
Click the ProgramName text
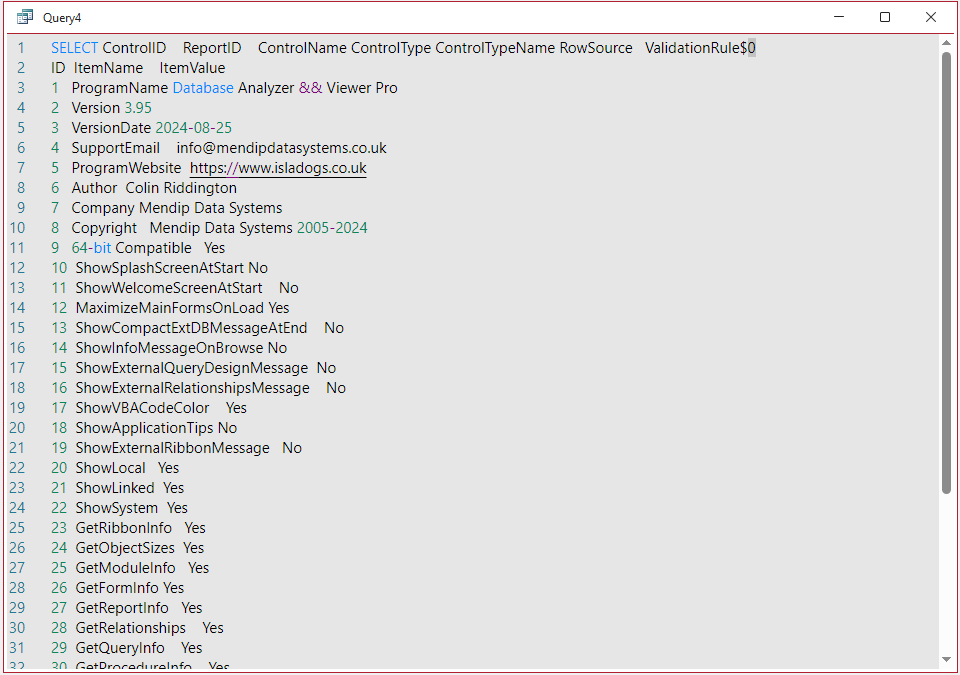coord(119,88)
